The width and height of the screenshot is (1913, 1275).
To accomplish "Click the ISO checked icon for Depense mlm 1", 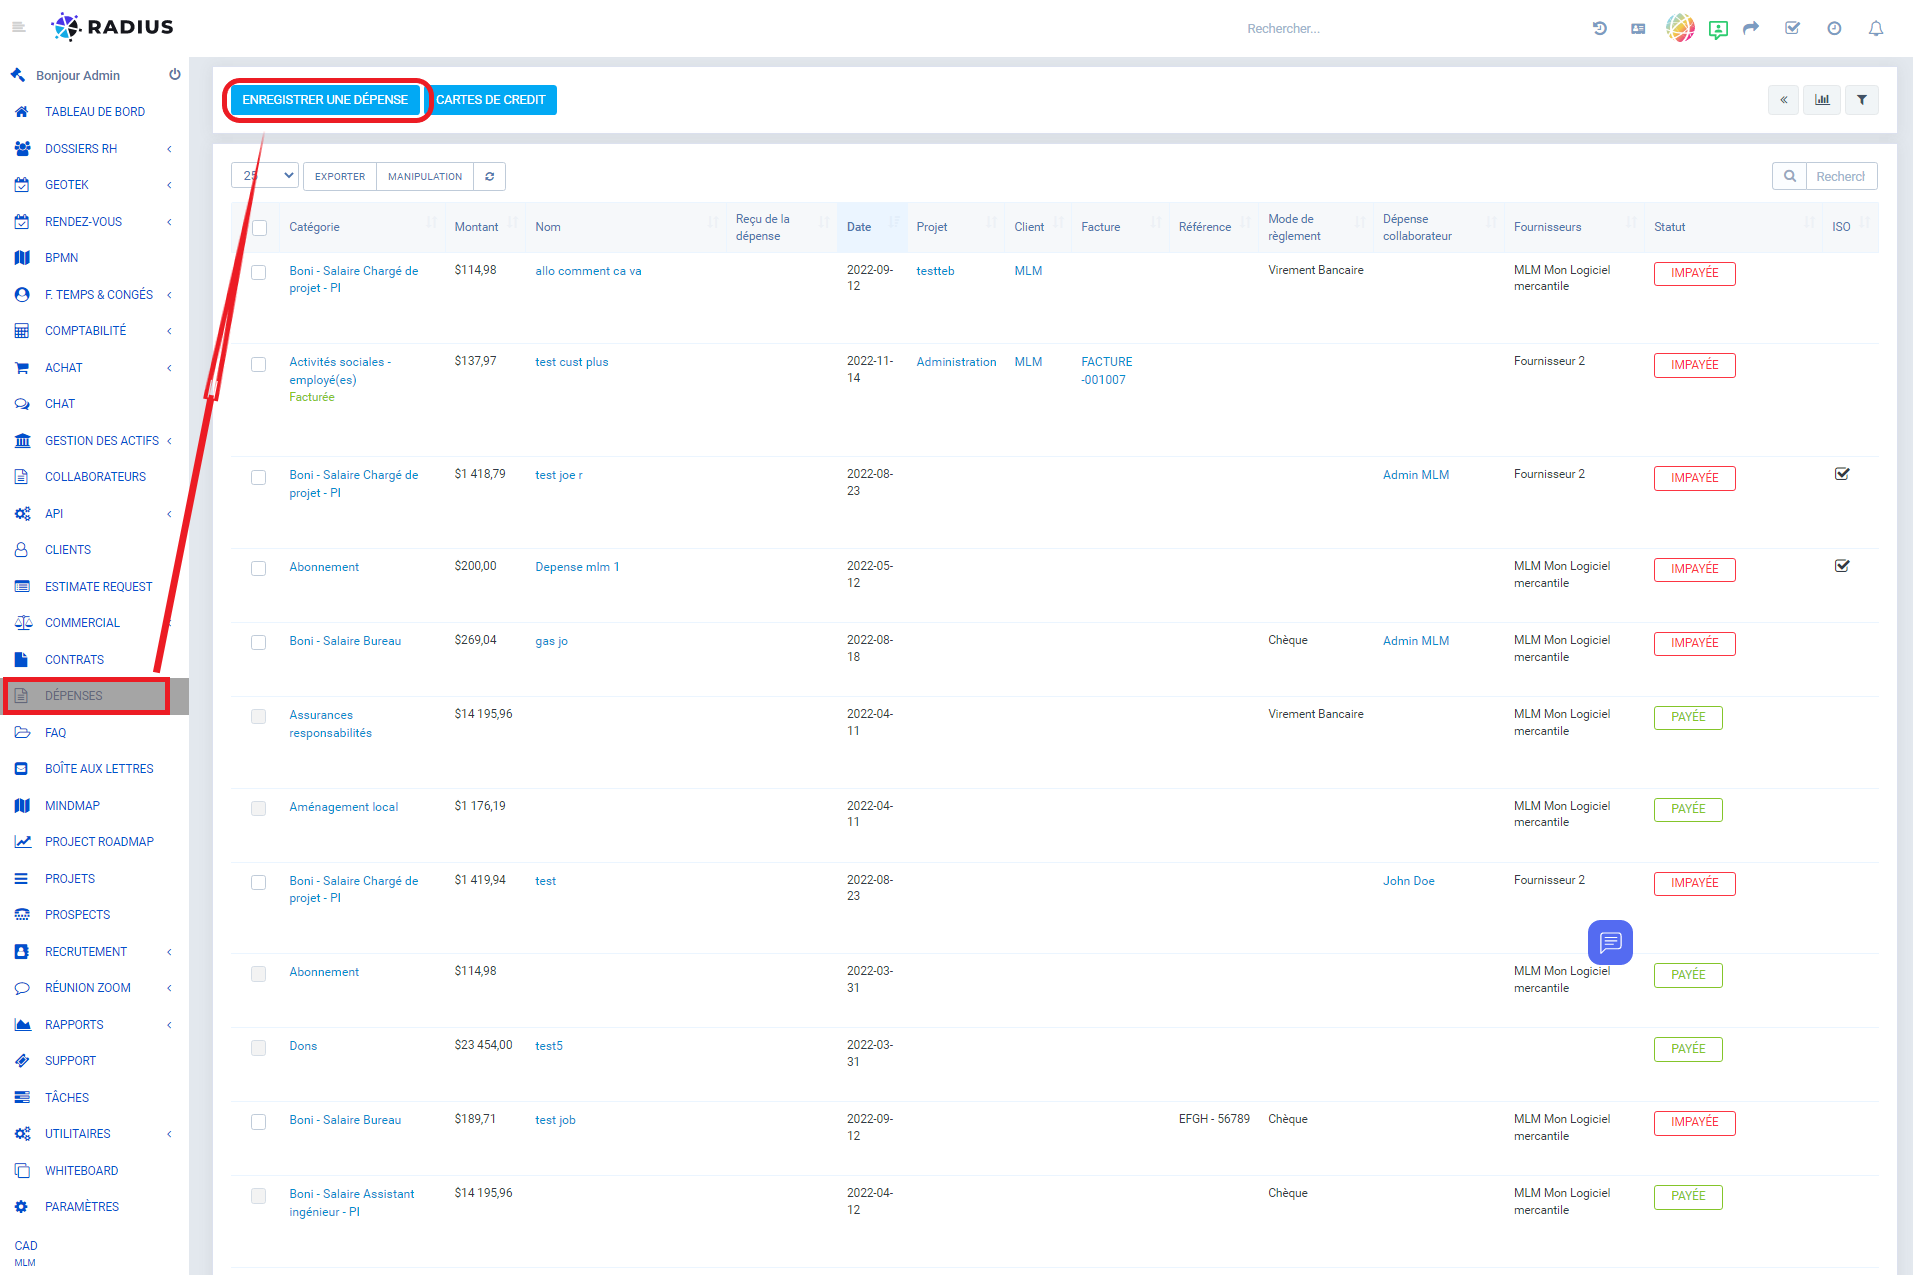I will pos(1842,566).
